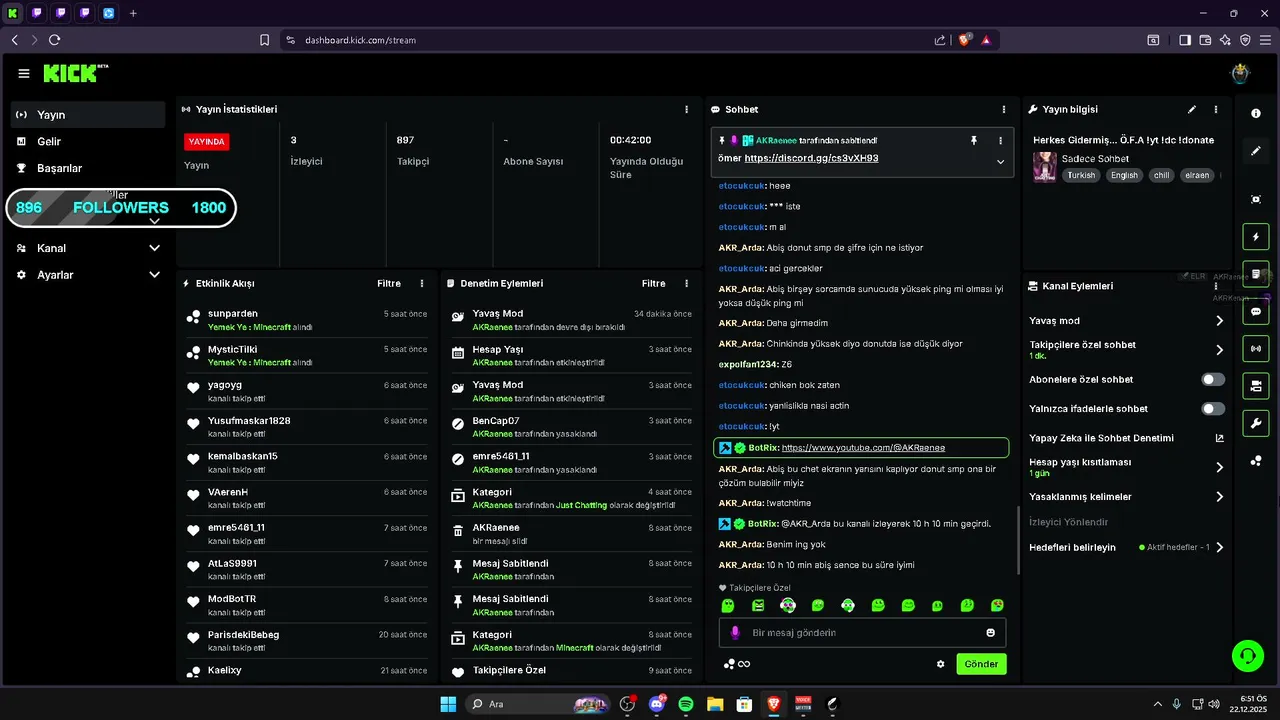Toggle the lightning activity feed sidebar icon
1280x720 pixels.
(x=1256, y=237)
